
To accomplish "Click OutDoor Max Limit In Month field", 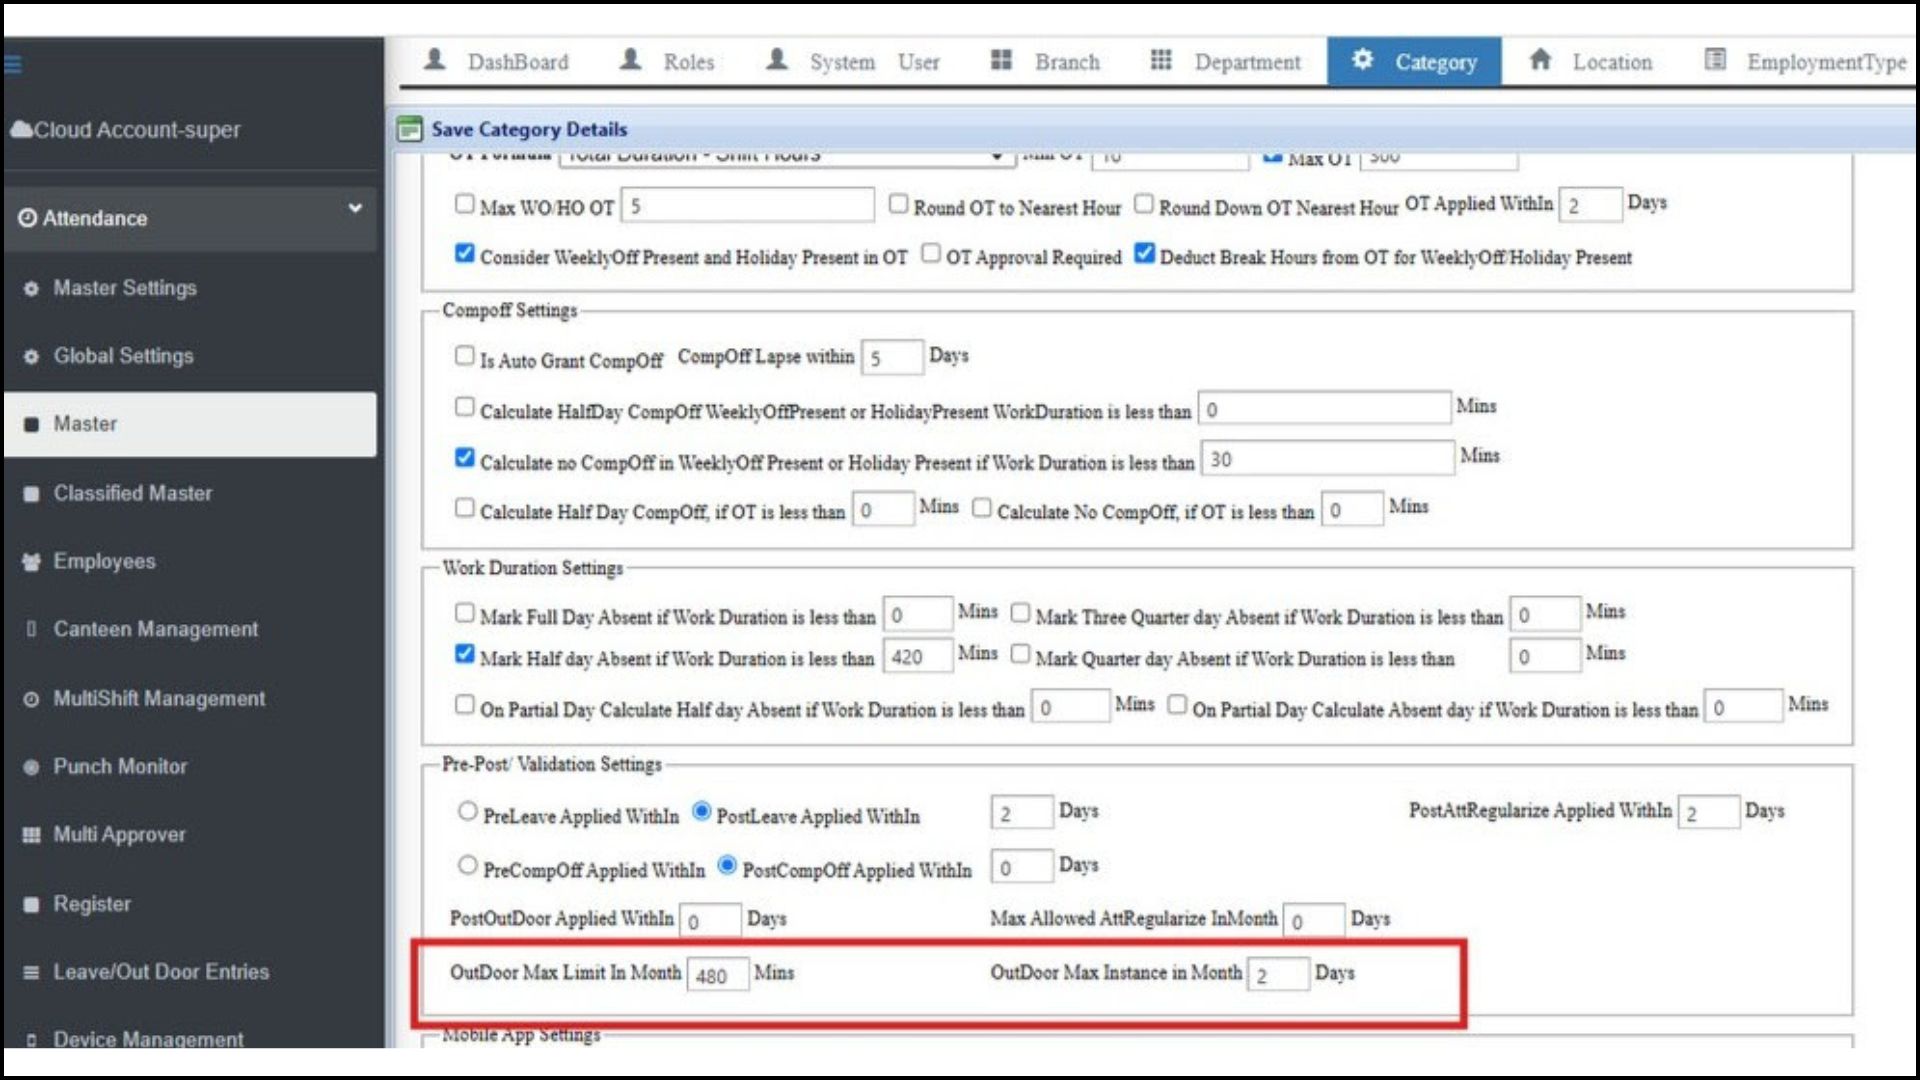I will click(x=718, y=975).
